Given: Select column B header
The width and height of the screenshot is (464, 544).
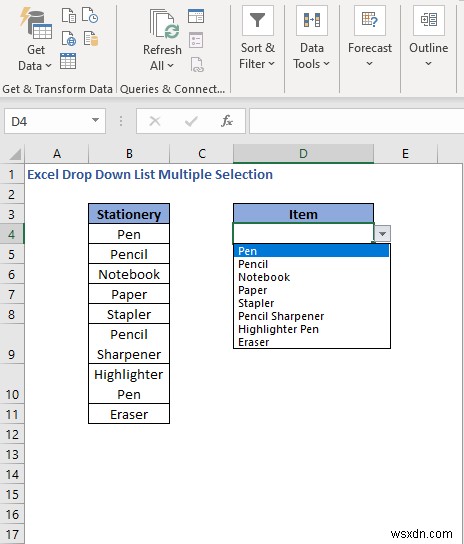Looking at the screenshot, I should coord(129,153).
